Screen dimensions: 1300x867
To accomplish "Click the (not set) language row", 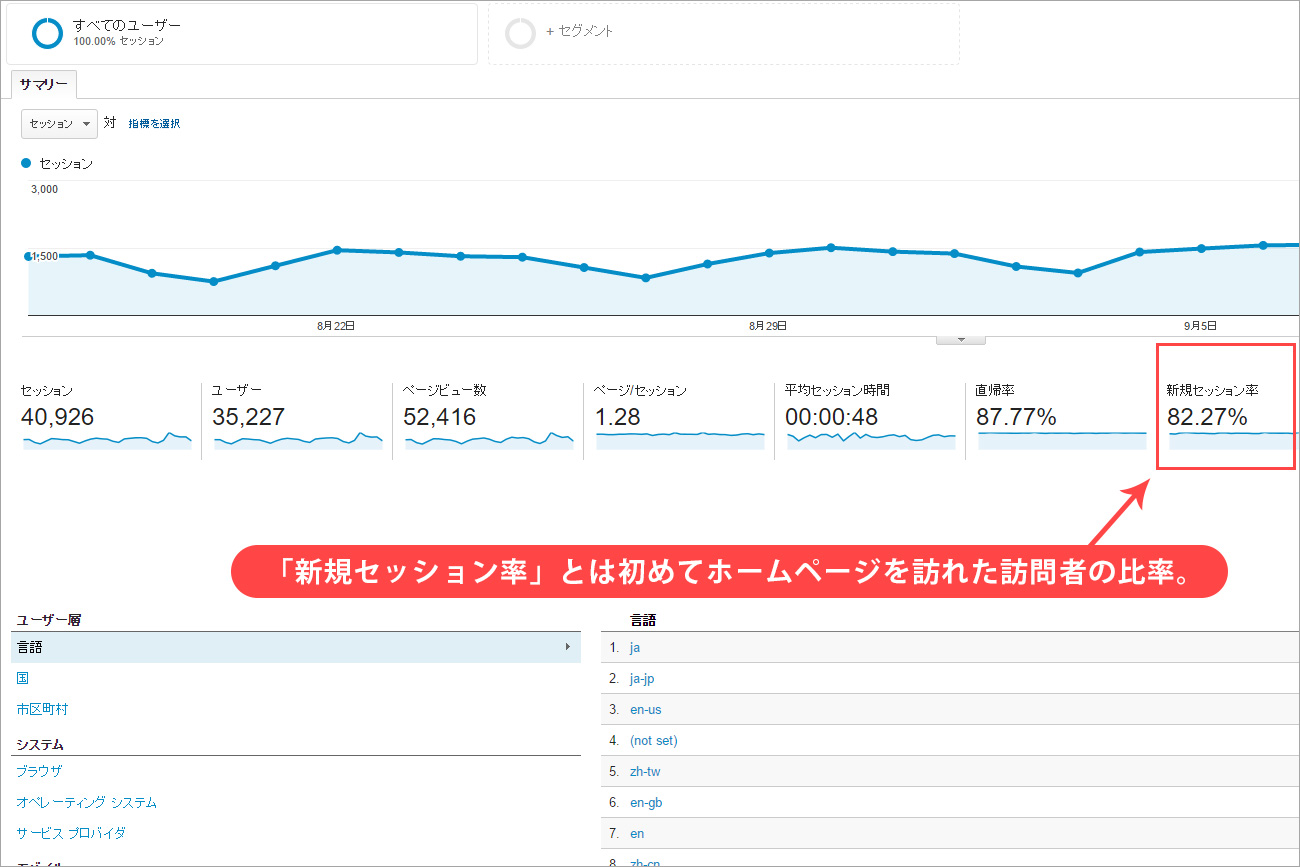I will (950, 740).
